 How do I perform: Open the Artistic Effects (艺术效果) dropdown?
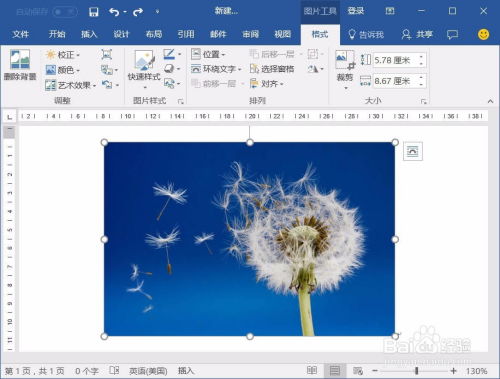(x=71, y=85)
